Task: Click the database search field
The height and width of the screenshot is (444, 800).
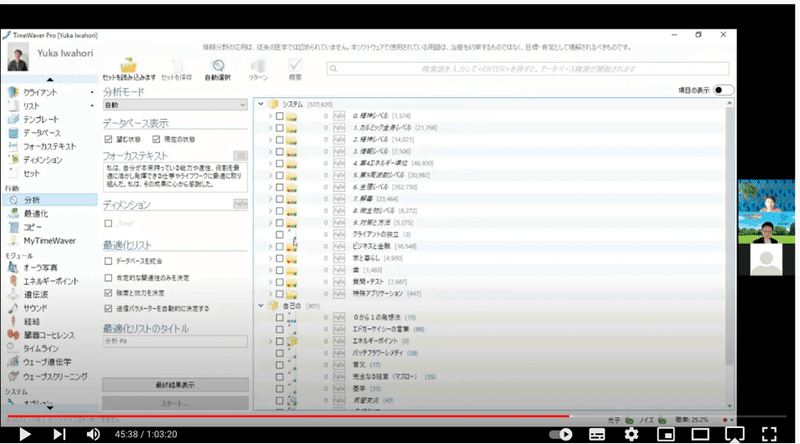Action: pos(528,69)
